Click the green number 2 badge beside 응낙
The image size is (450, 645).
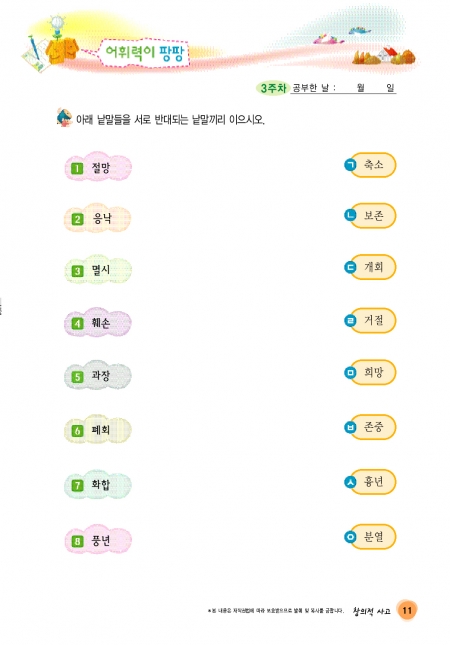point(77,219)
